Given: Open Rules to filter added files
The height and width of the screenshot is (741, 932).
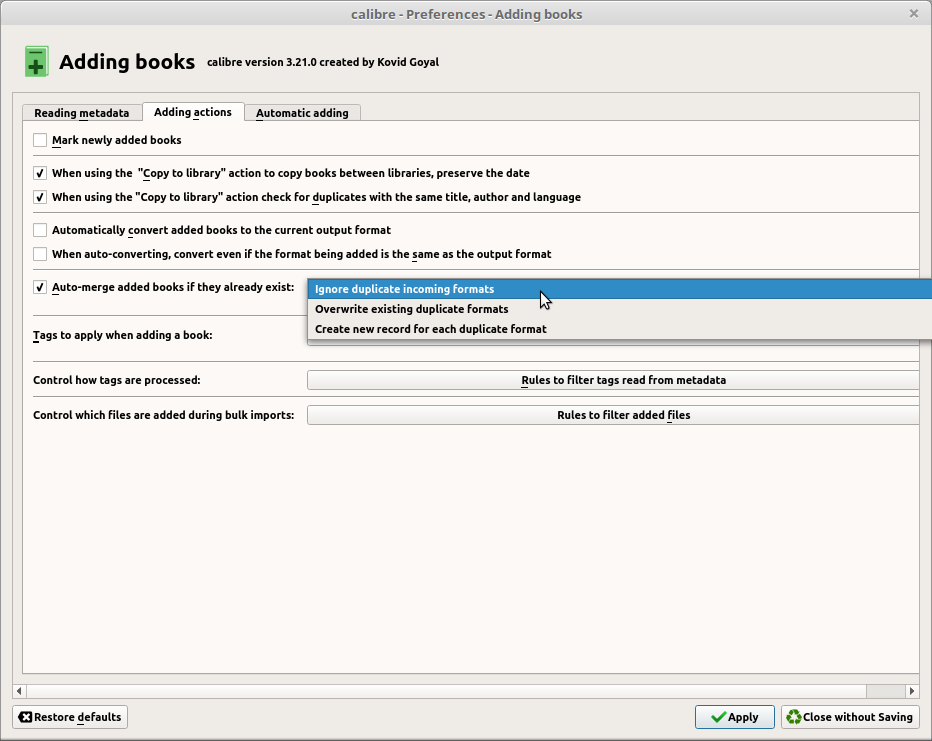Looking at the screenshot, I should [x=613, y=415].
